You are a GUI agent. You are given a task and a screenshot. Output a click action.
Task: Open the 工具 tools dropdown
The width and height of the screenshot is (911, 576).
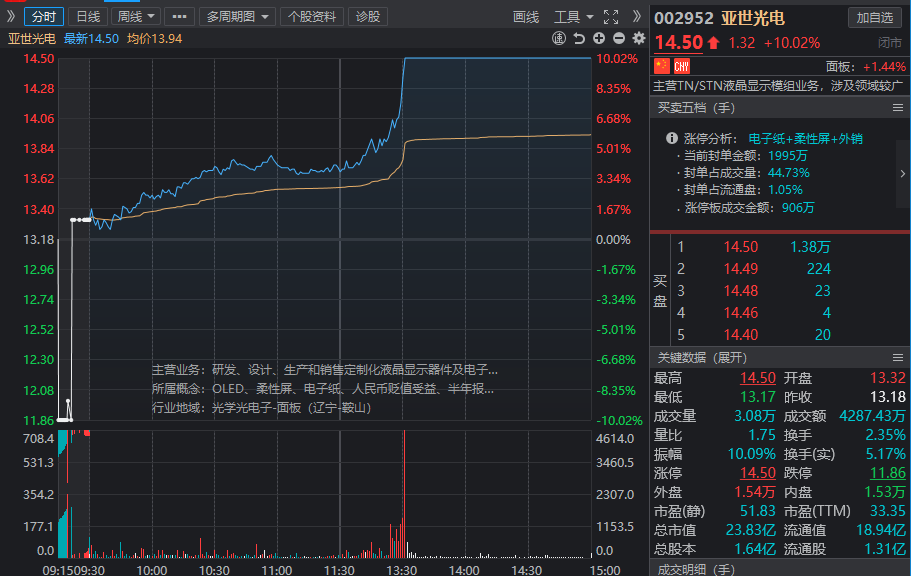tap(573, 17)
